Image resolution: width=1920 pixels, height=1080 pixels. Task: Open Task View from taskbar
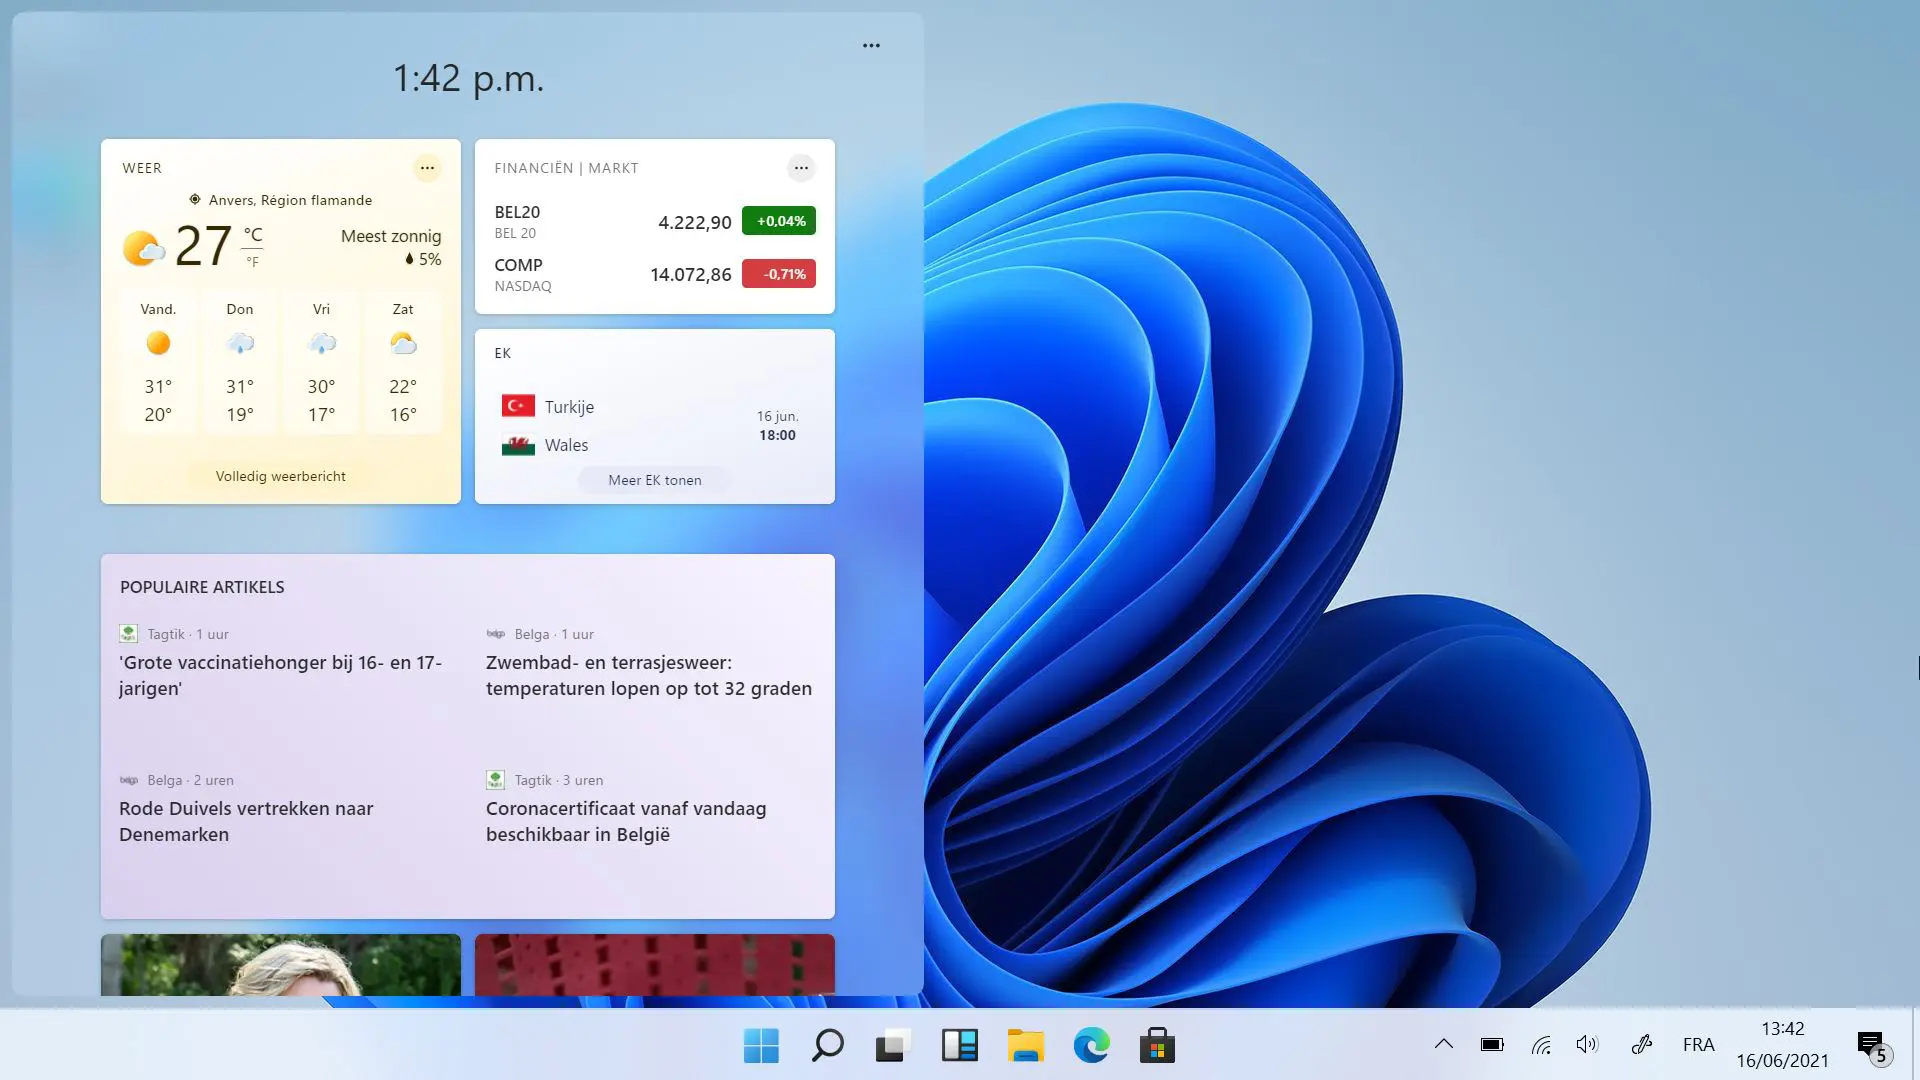893,1046
